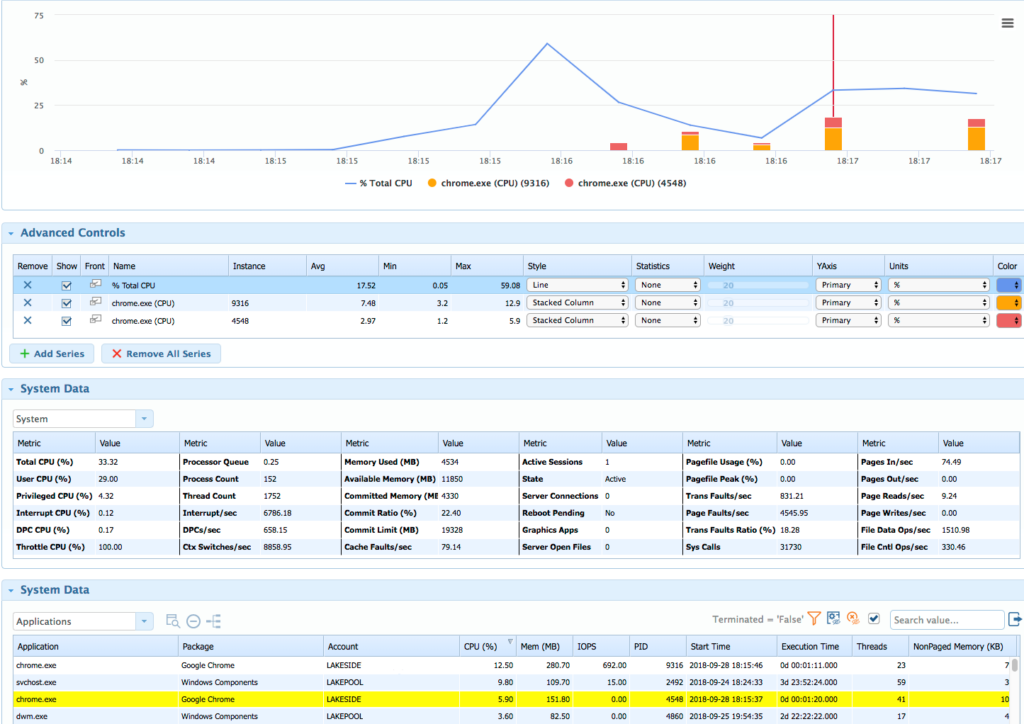Click the orange clear-filter icon near Terminated
This screenshot has width=1024, height=724.
coord(851,618)
